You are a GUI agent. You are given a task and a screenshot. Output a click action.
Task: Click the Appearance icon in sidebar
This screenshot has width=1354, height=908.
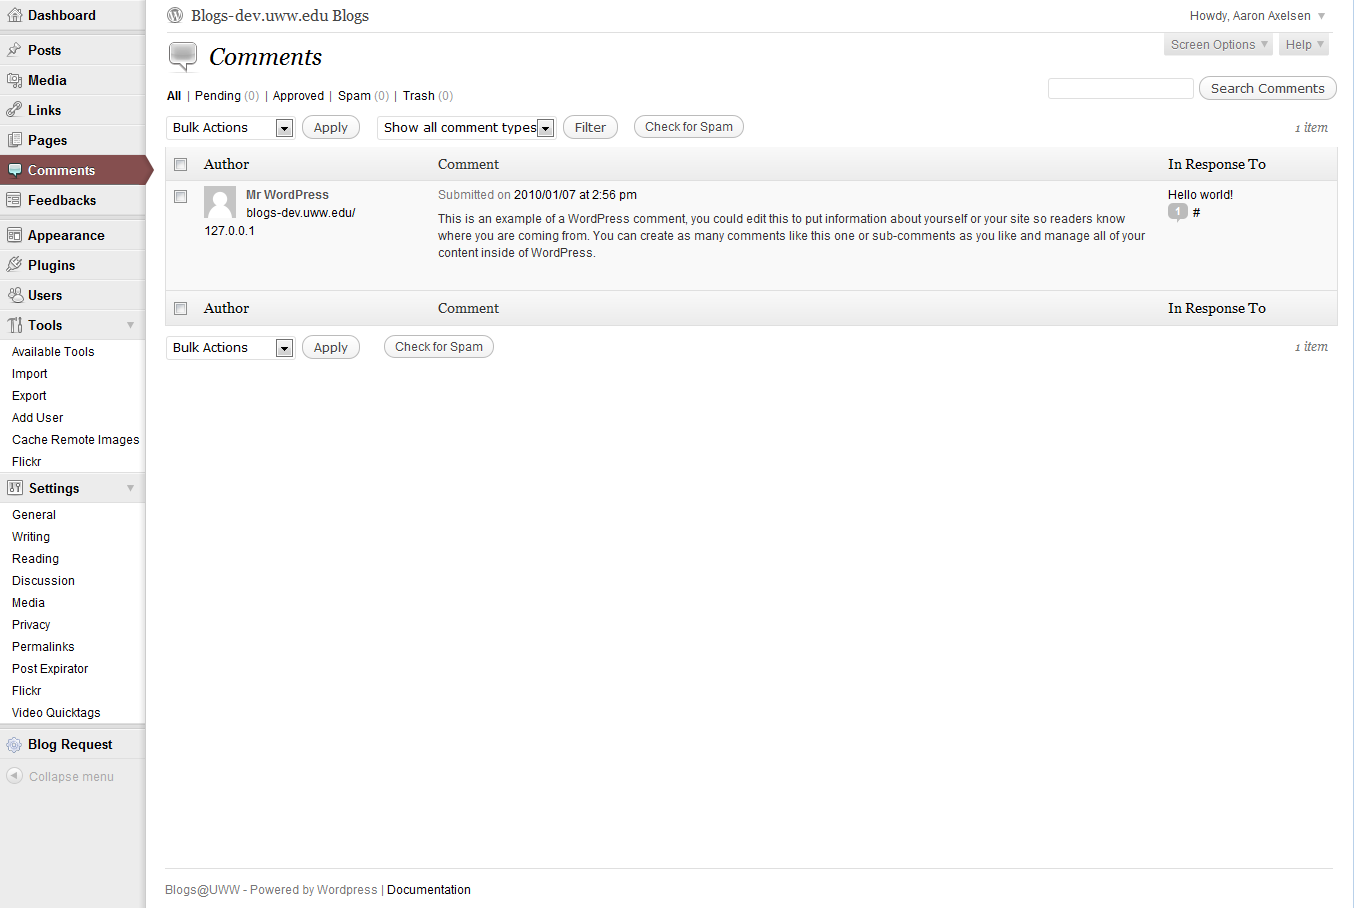(14, 235)
